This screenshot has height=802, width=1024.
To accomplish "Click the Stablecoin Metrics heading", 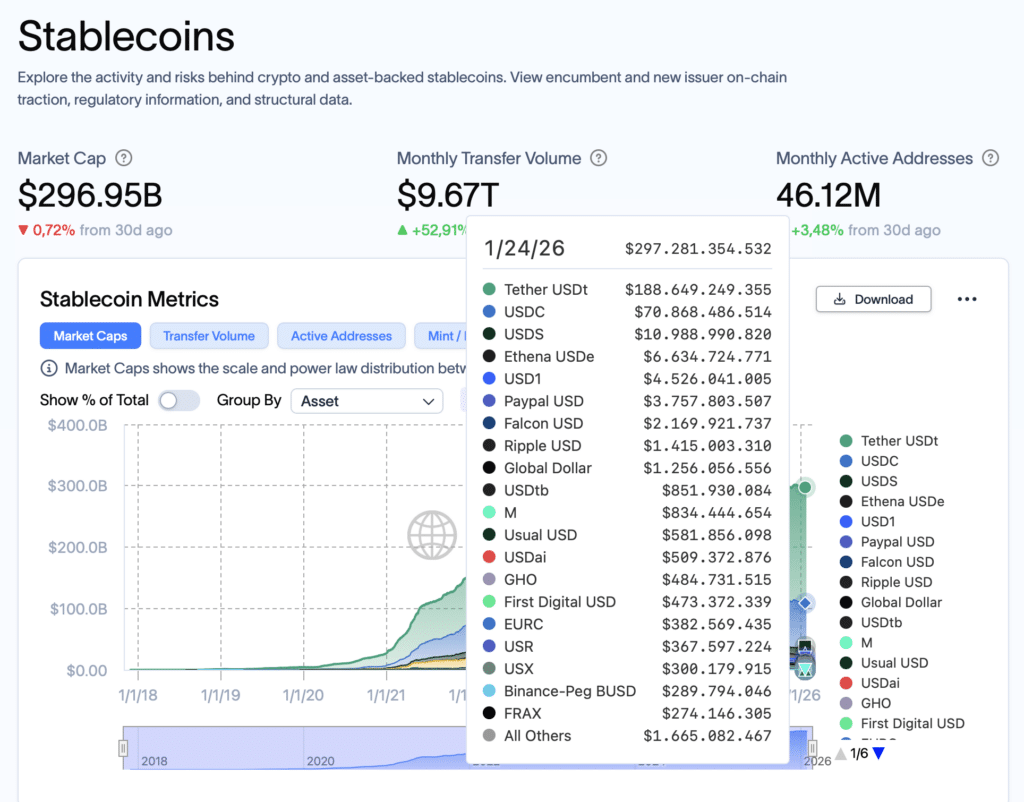I will pos(129,299).
